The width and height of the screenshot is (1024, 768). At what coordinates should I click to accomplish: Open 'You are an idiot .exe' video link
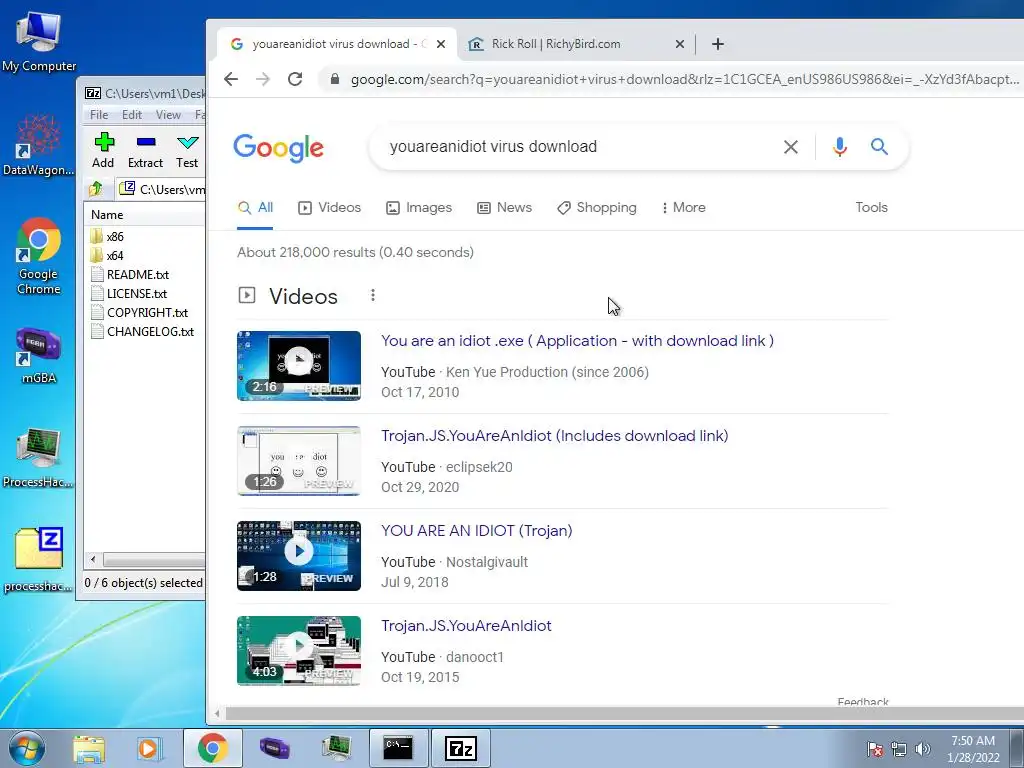click(x=577, y=341)
